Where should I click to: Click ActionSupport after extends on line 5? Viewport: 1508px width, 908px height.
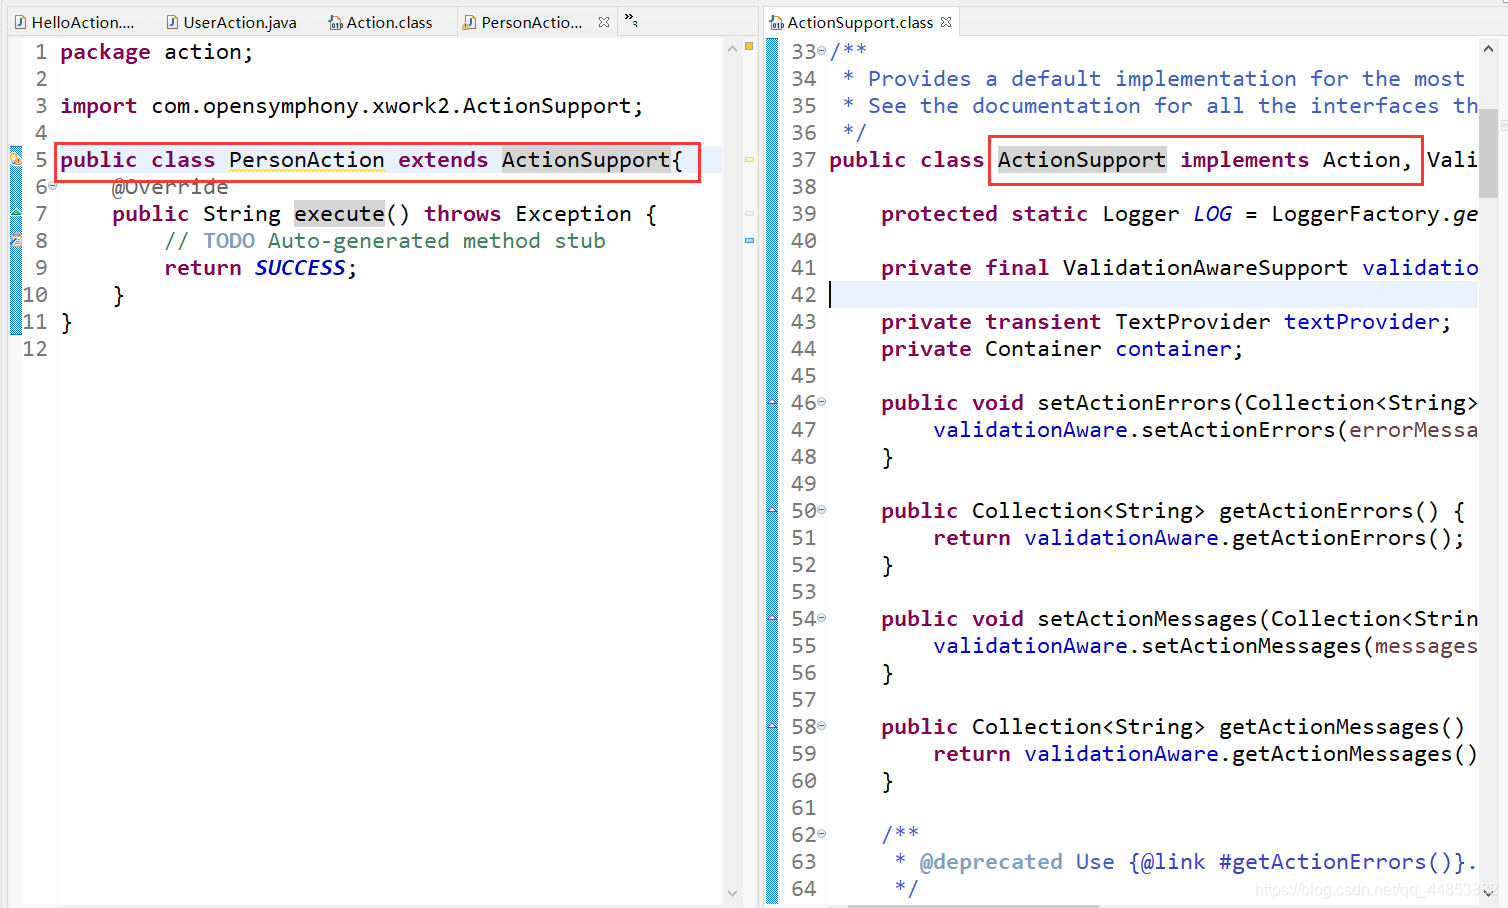pos(586,160)
